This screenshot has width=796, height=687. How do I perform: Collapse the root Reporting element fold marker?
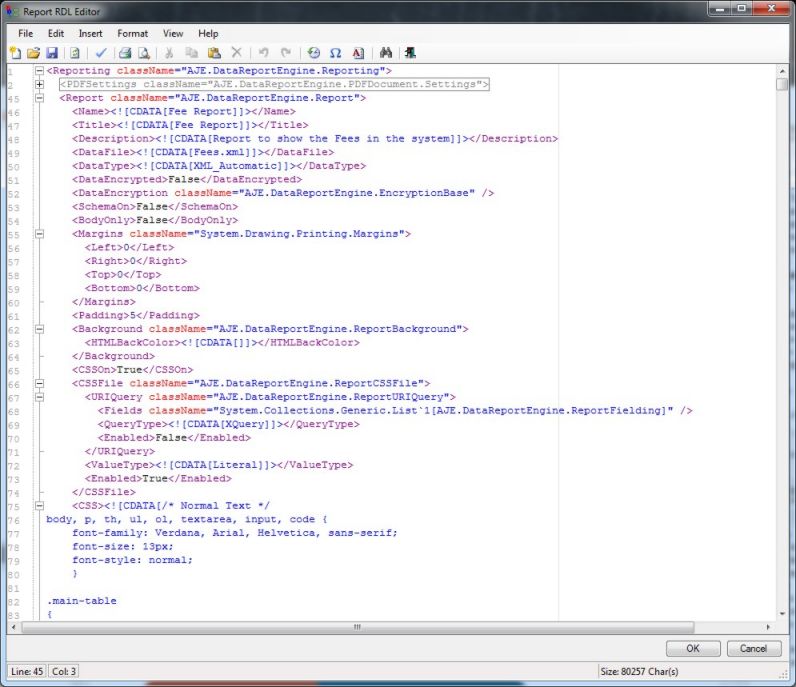click(x=39, y=71)
